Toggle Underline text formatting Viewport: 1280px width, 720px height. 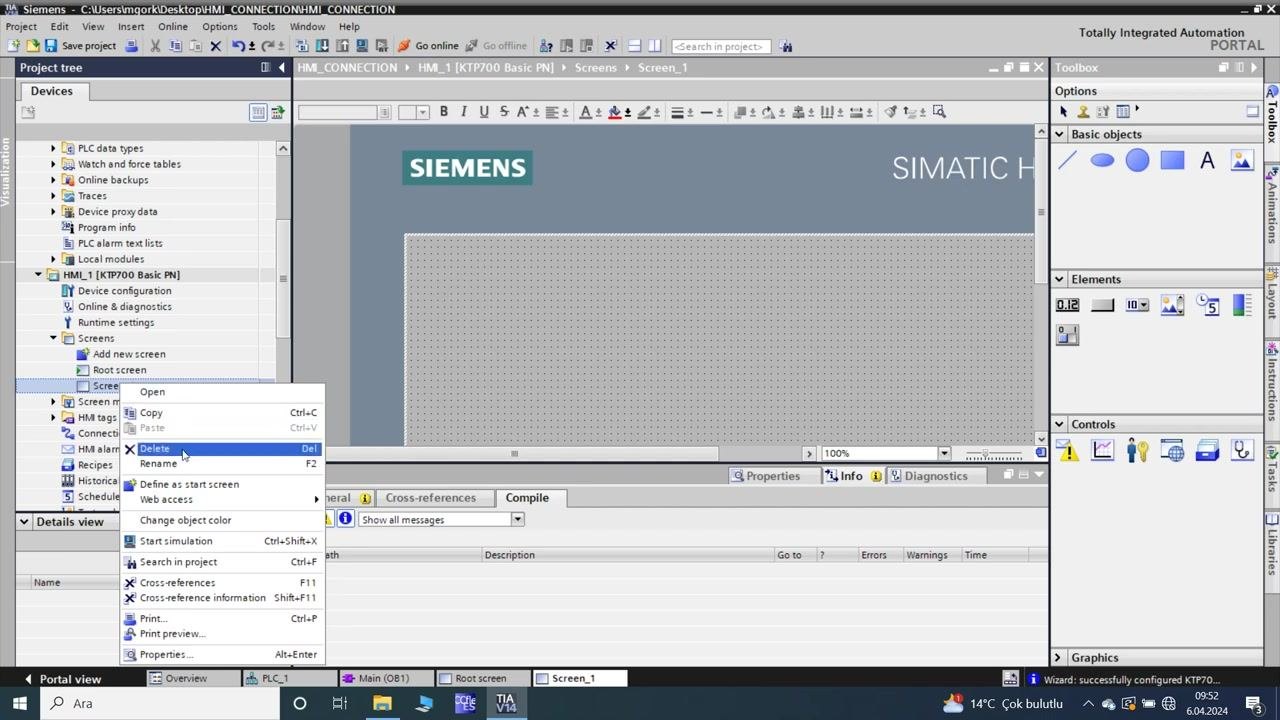[484, 112]
